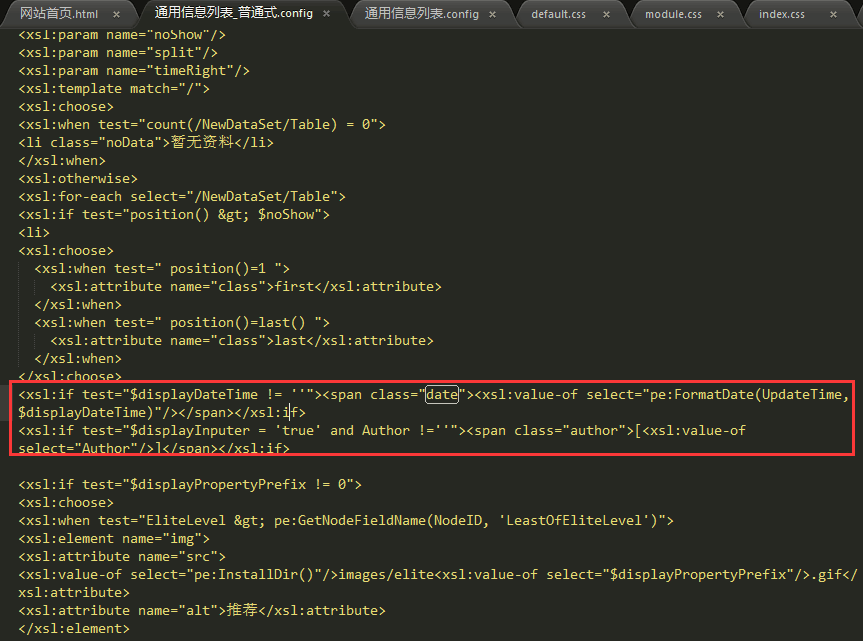Switch to the 通用信息列表.config tab
Screen dimensions: 863x641
pyautogui.click(x=421, y=15)
